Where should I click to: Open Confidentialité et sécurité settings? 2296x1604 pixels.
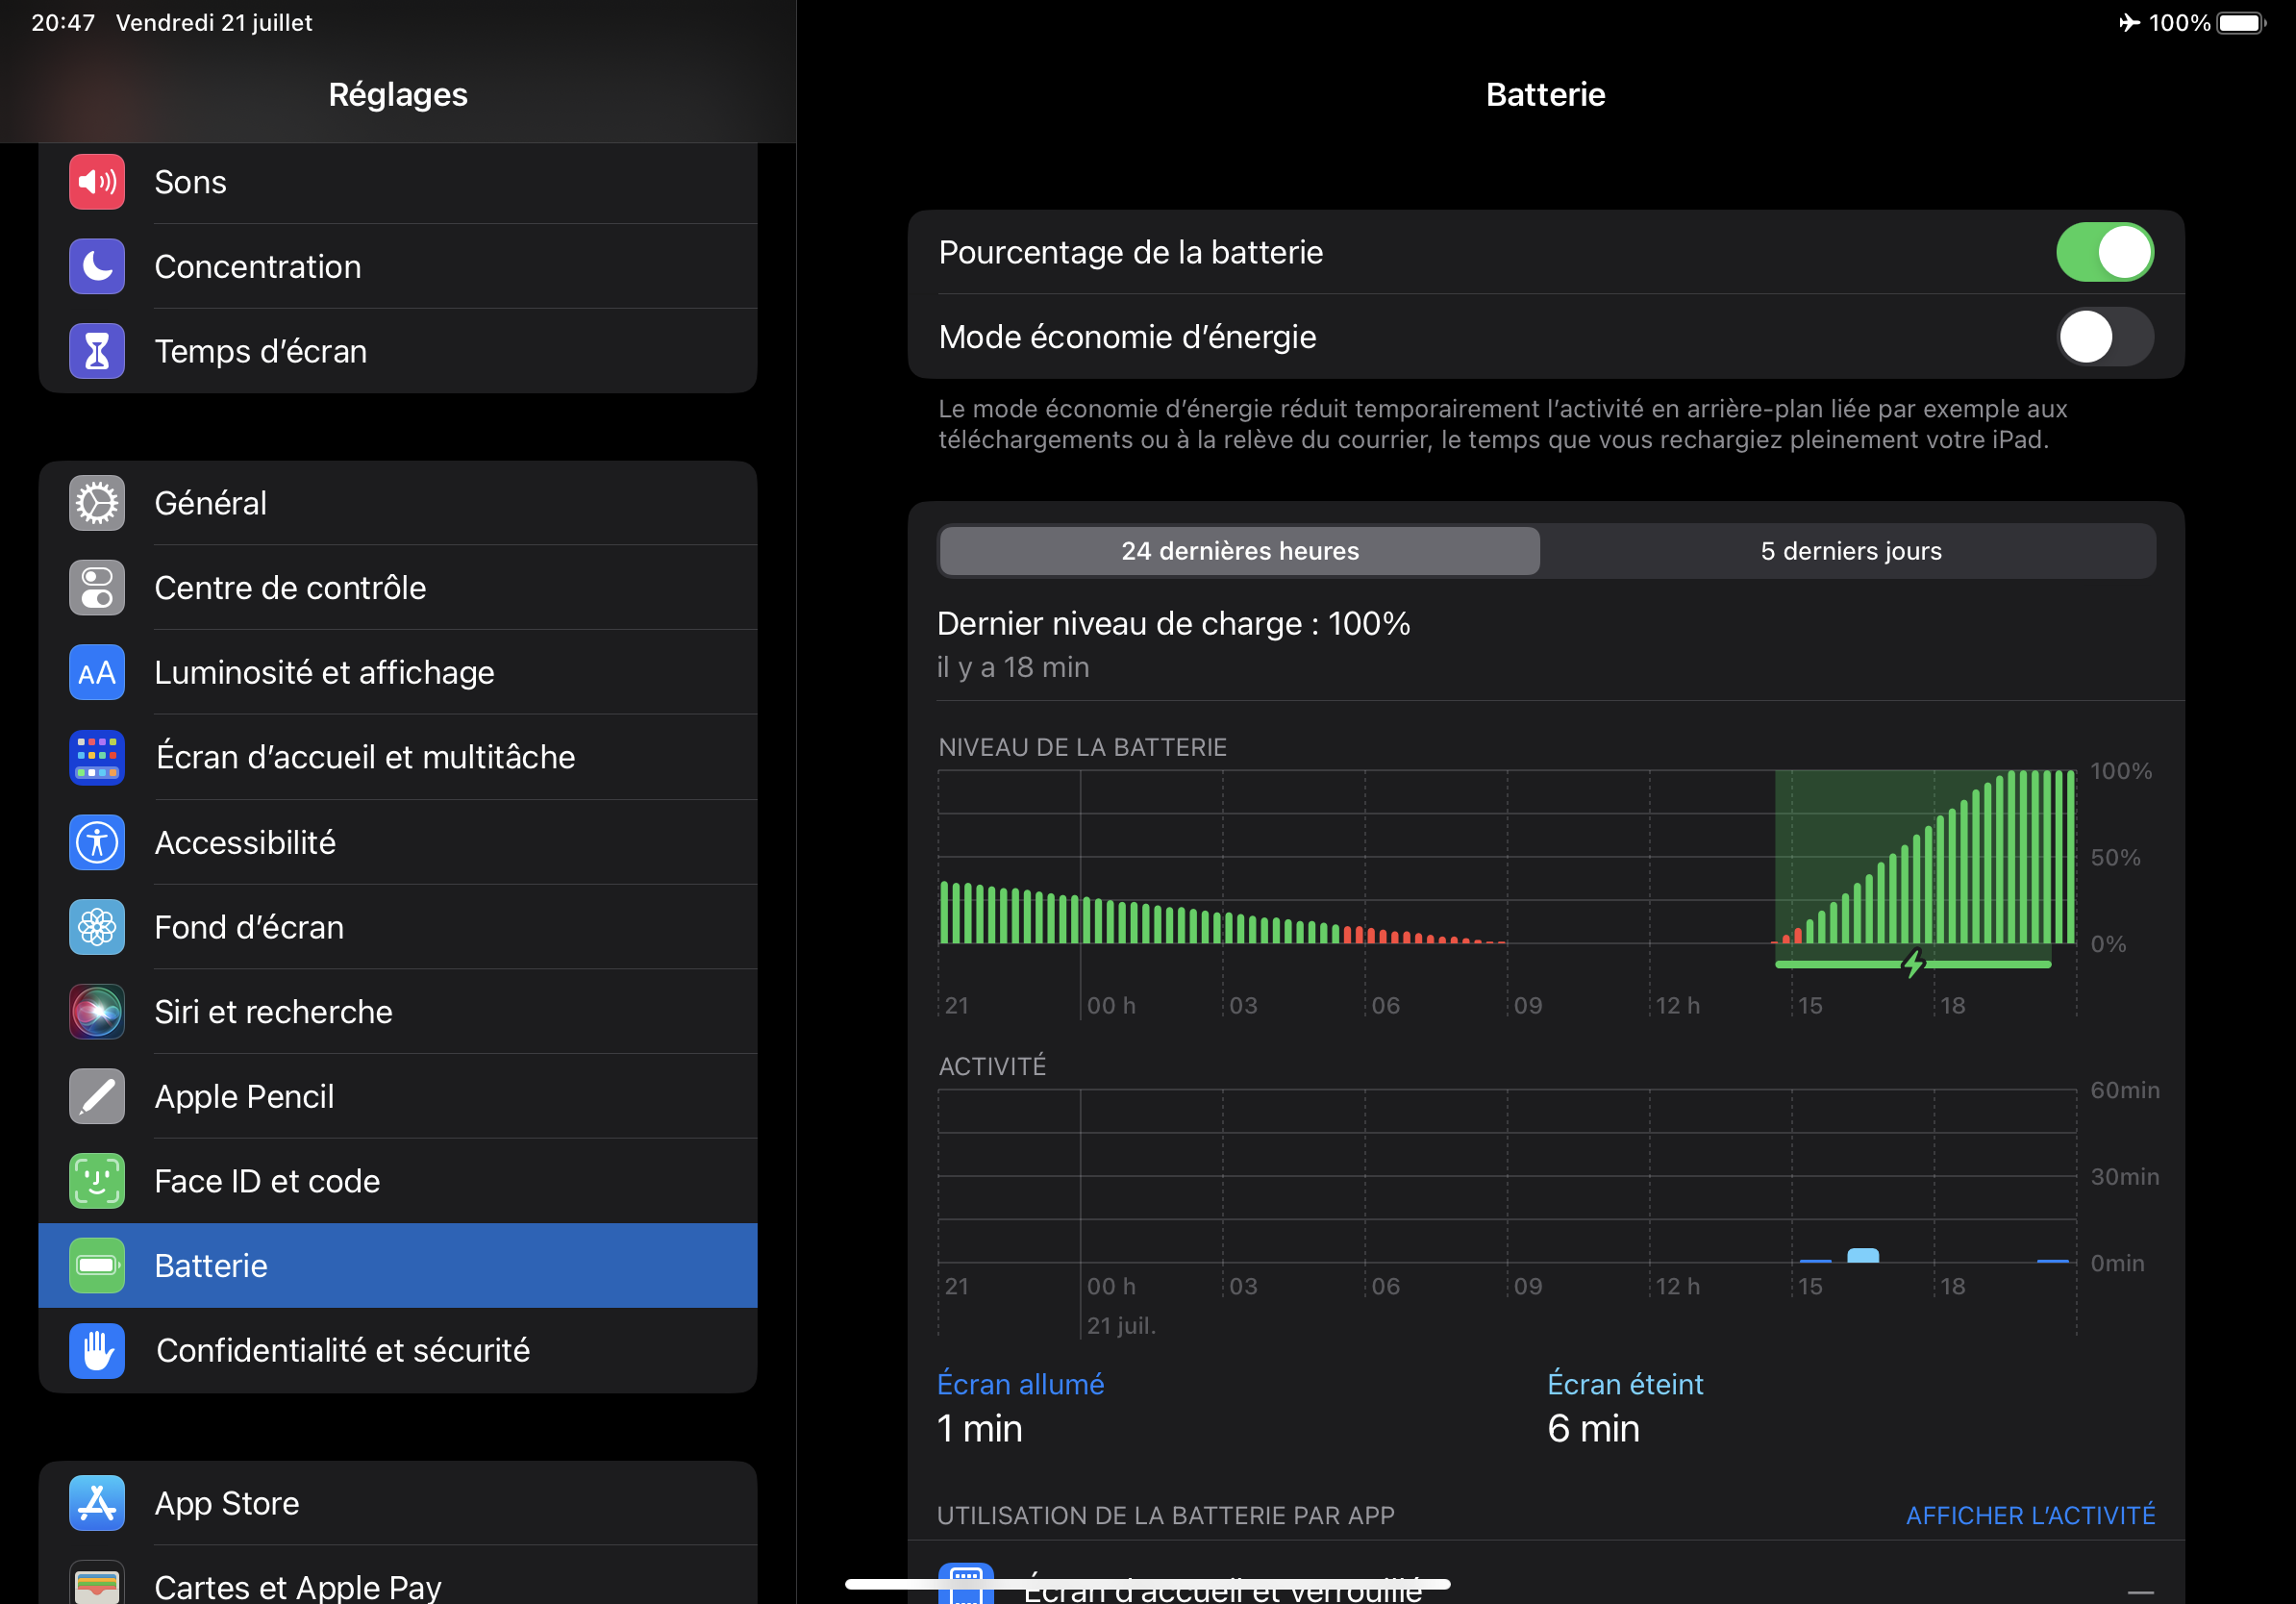click(342, 1350)
